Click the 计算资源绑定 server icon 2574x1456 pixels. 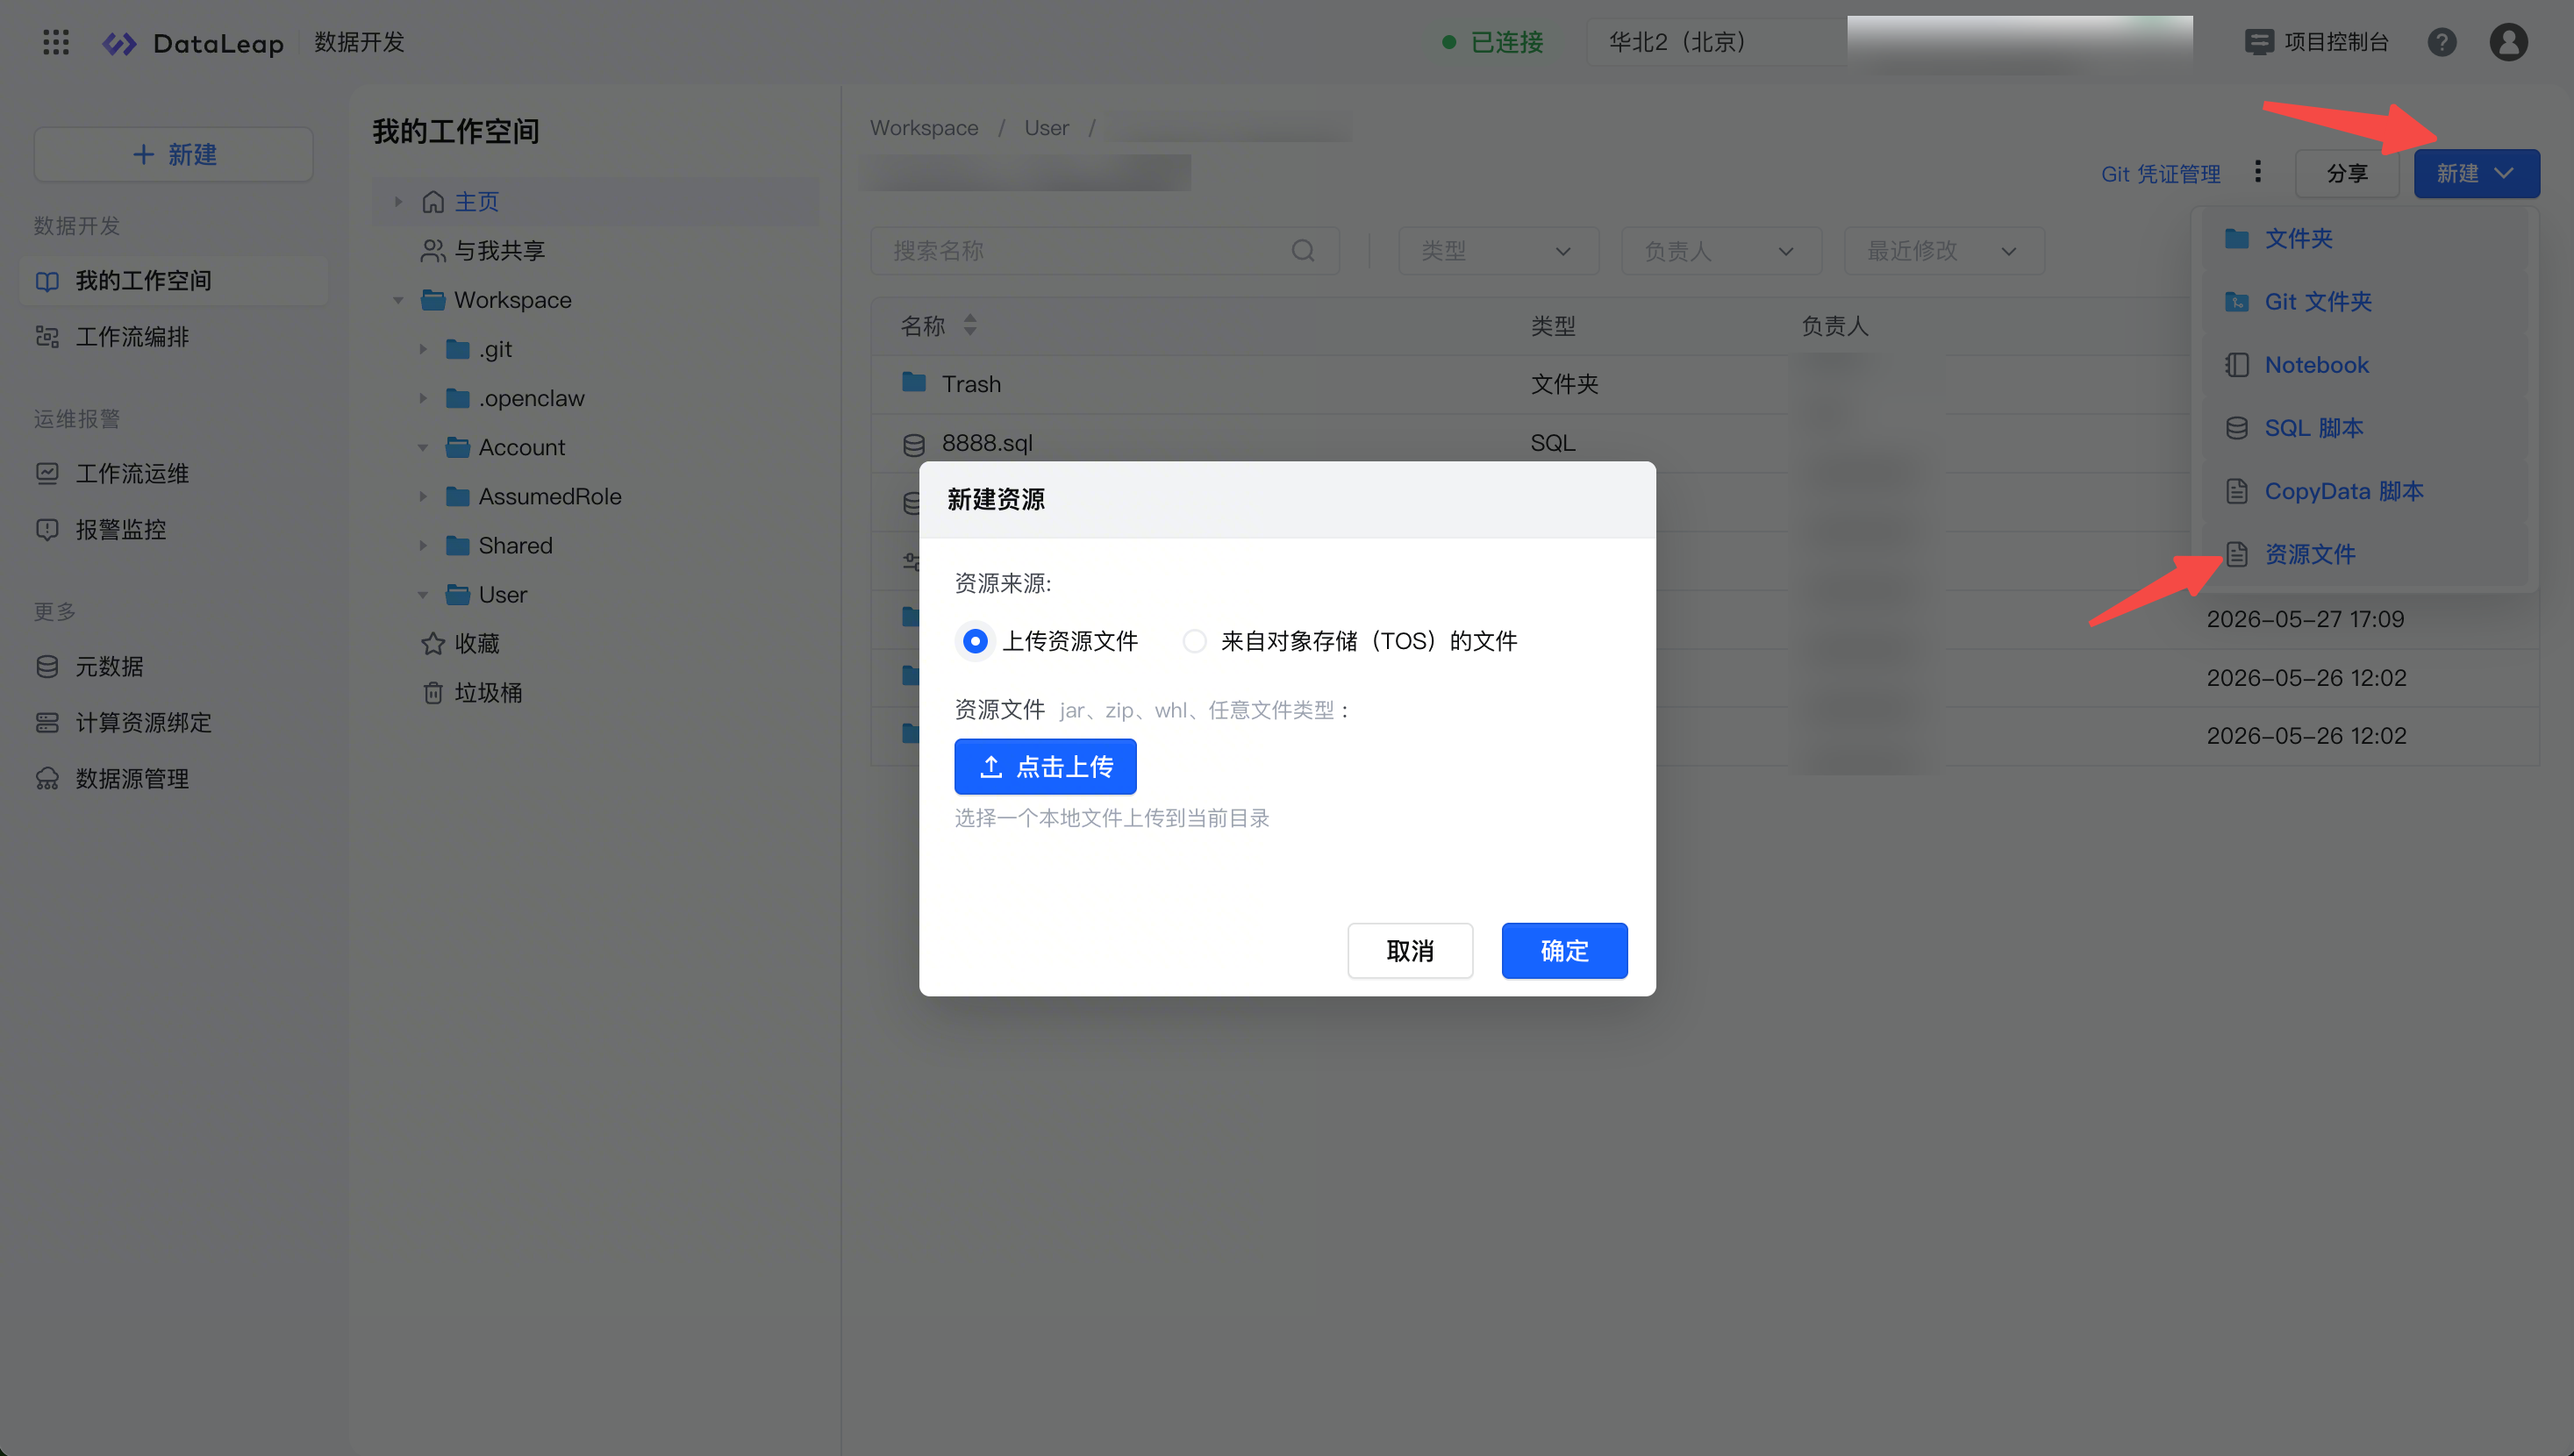click(47, 722)
